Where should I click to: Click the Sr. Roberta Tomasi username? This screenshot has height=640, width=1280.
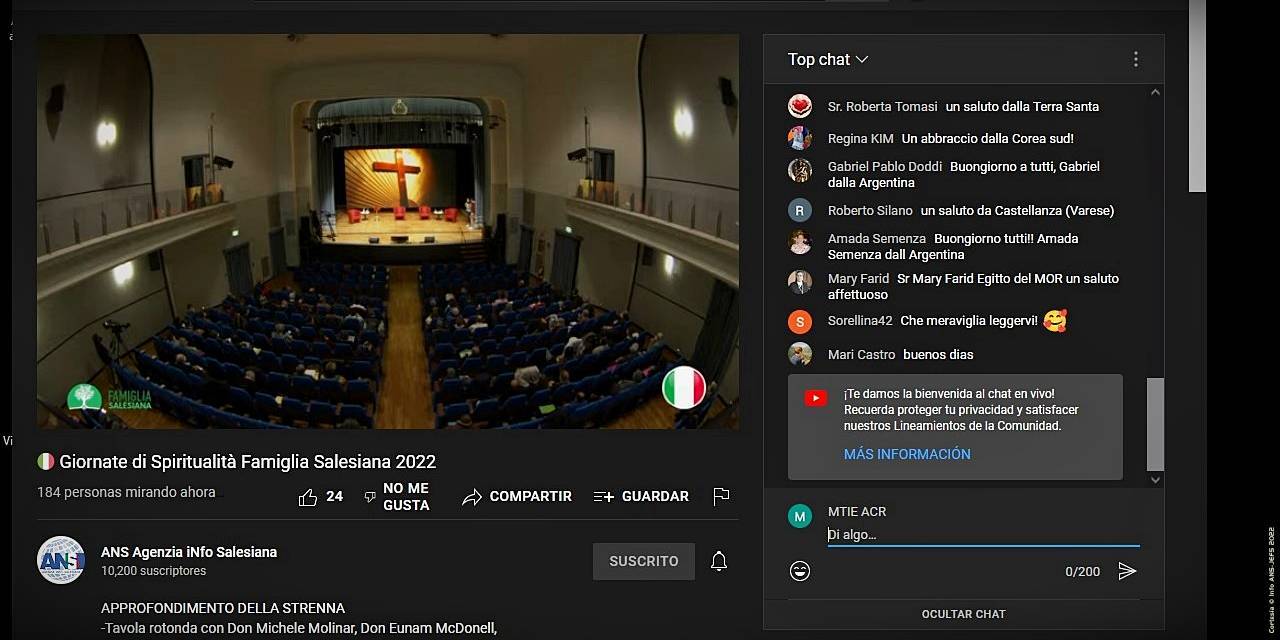pos(883,106)
